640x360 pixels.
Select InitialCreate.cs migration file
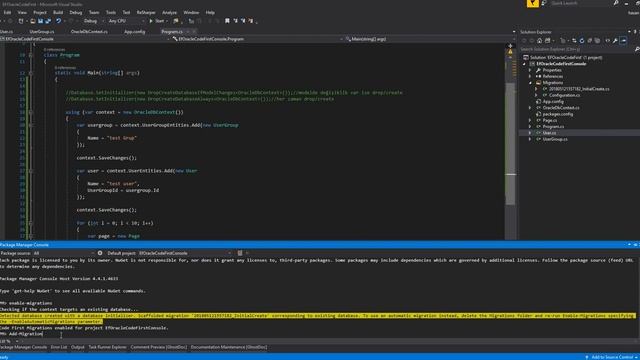[579, 89]
